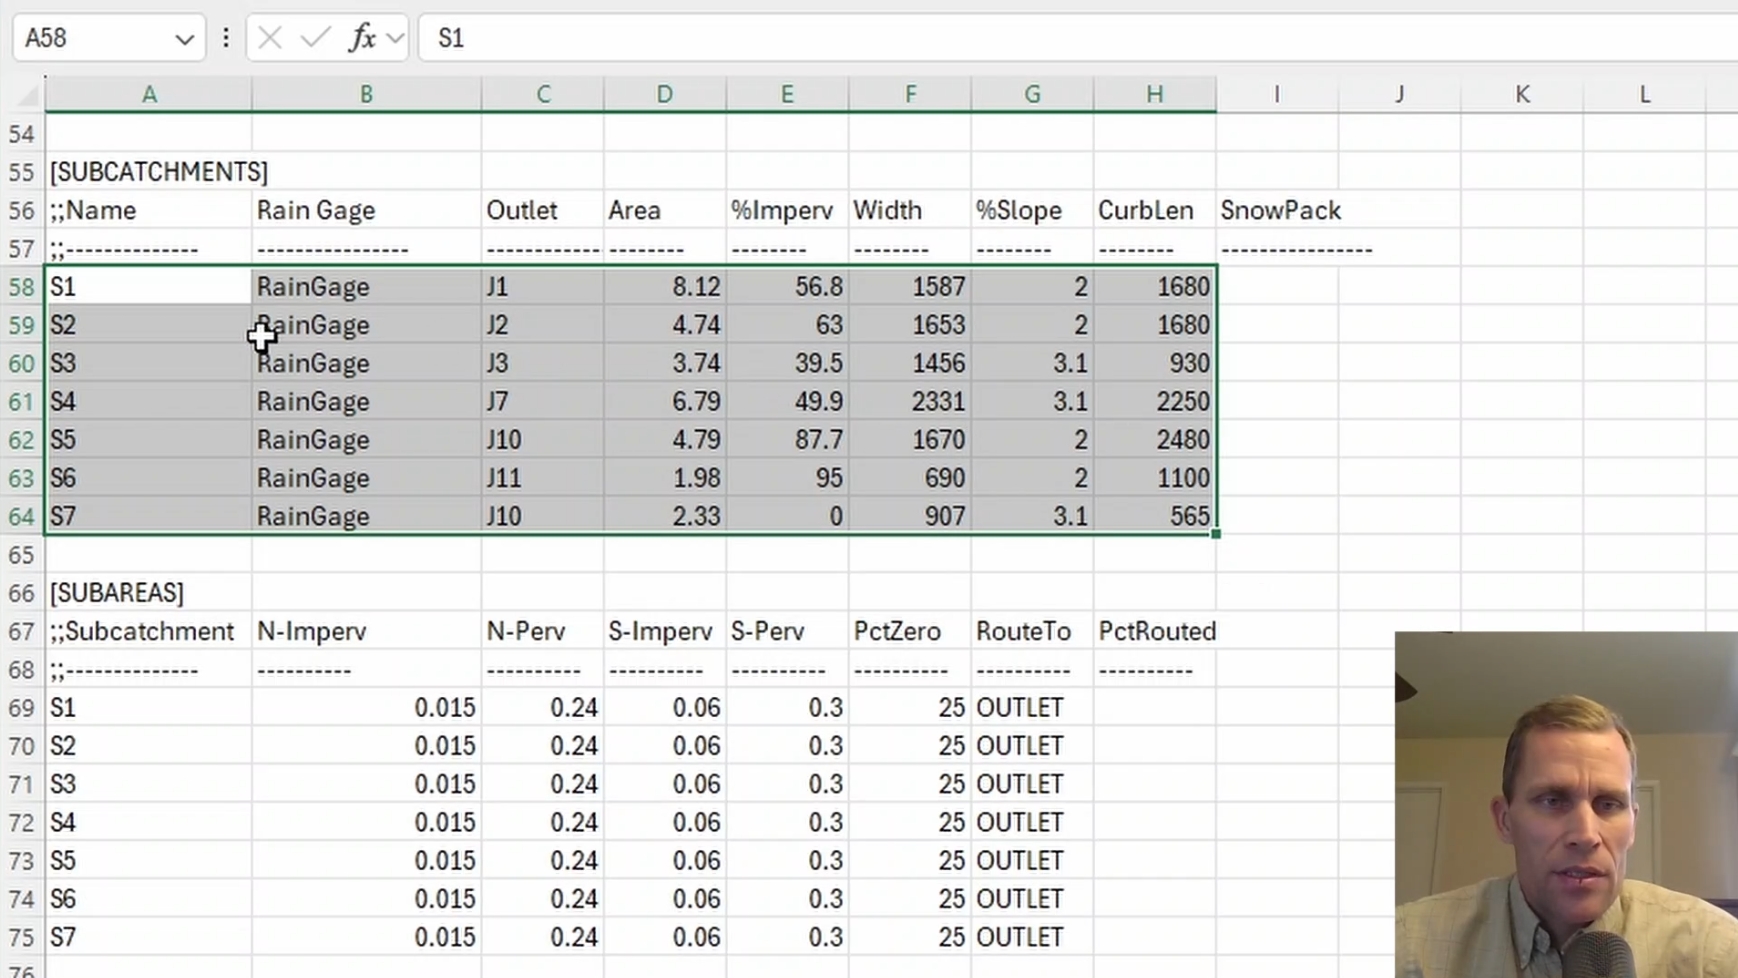This screenshot has height=978, width=1738.
Task: Click the [SUBAREAS] cell
Action: click(149, 593)
